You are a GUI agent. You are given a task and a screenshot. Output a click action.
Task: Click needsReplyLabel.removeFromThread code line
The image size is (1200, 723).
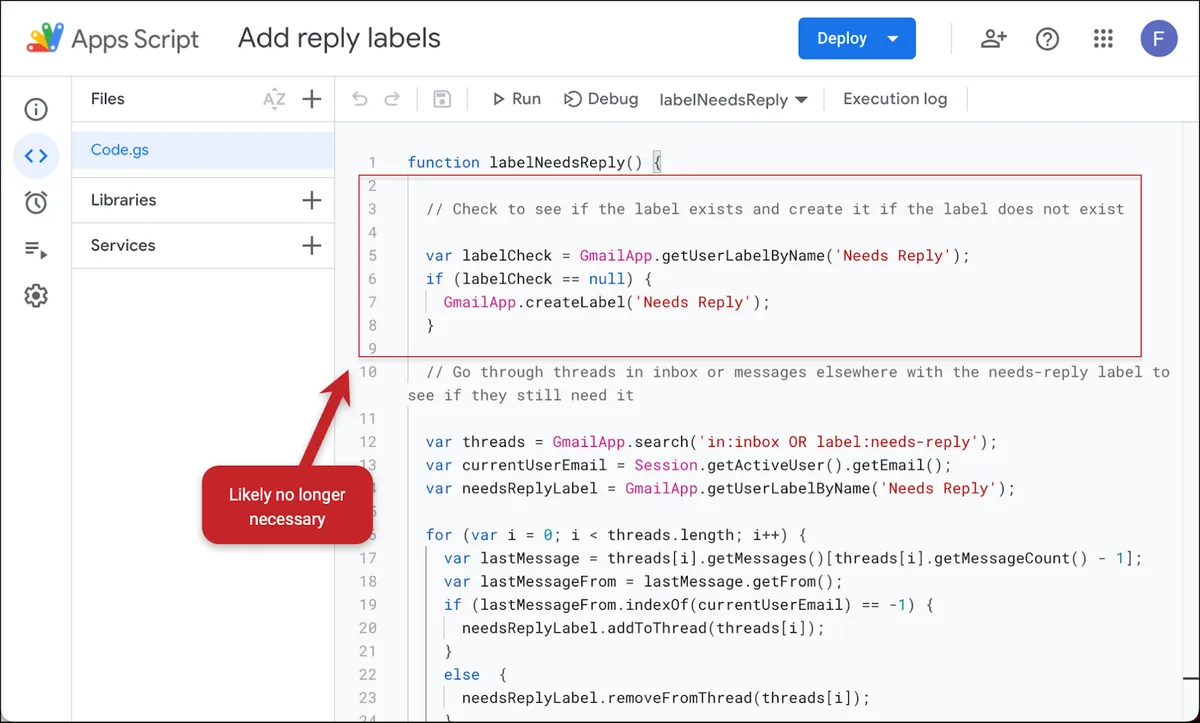tap(666, 698)
